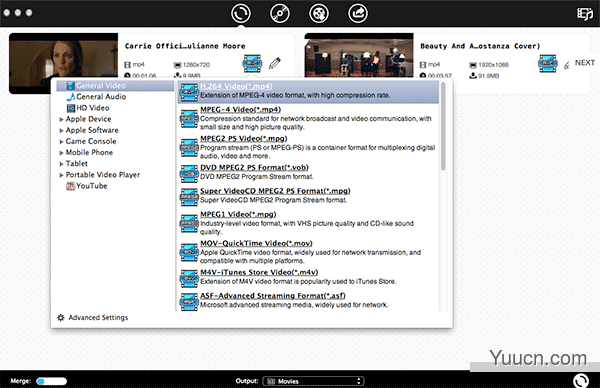Choose Super VideoCD MPEG2 PS Format link

(275, 191)
